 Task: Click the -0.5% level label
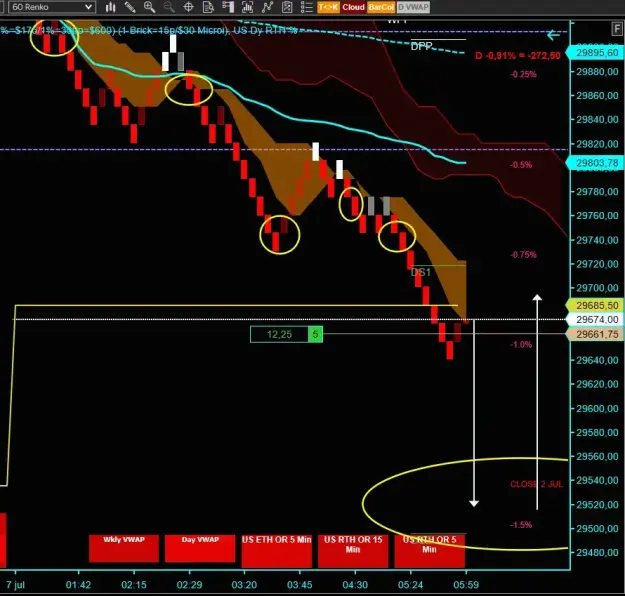pyautogui.click(x=521, y=165)
